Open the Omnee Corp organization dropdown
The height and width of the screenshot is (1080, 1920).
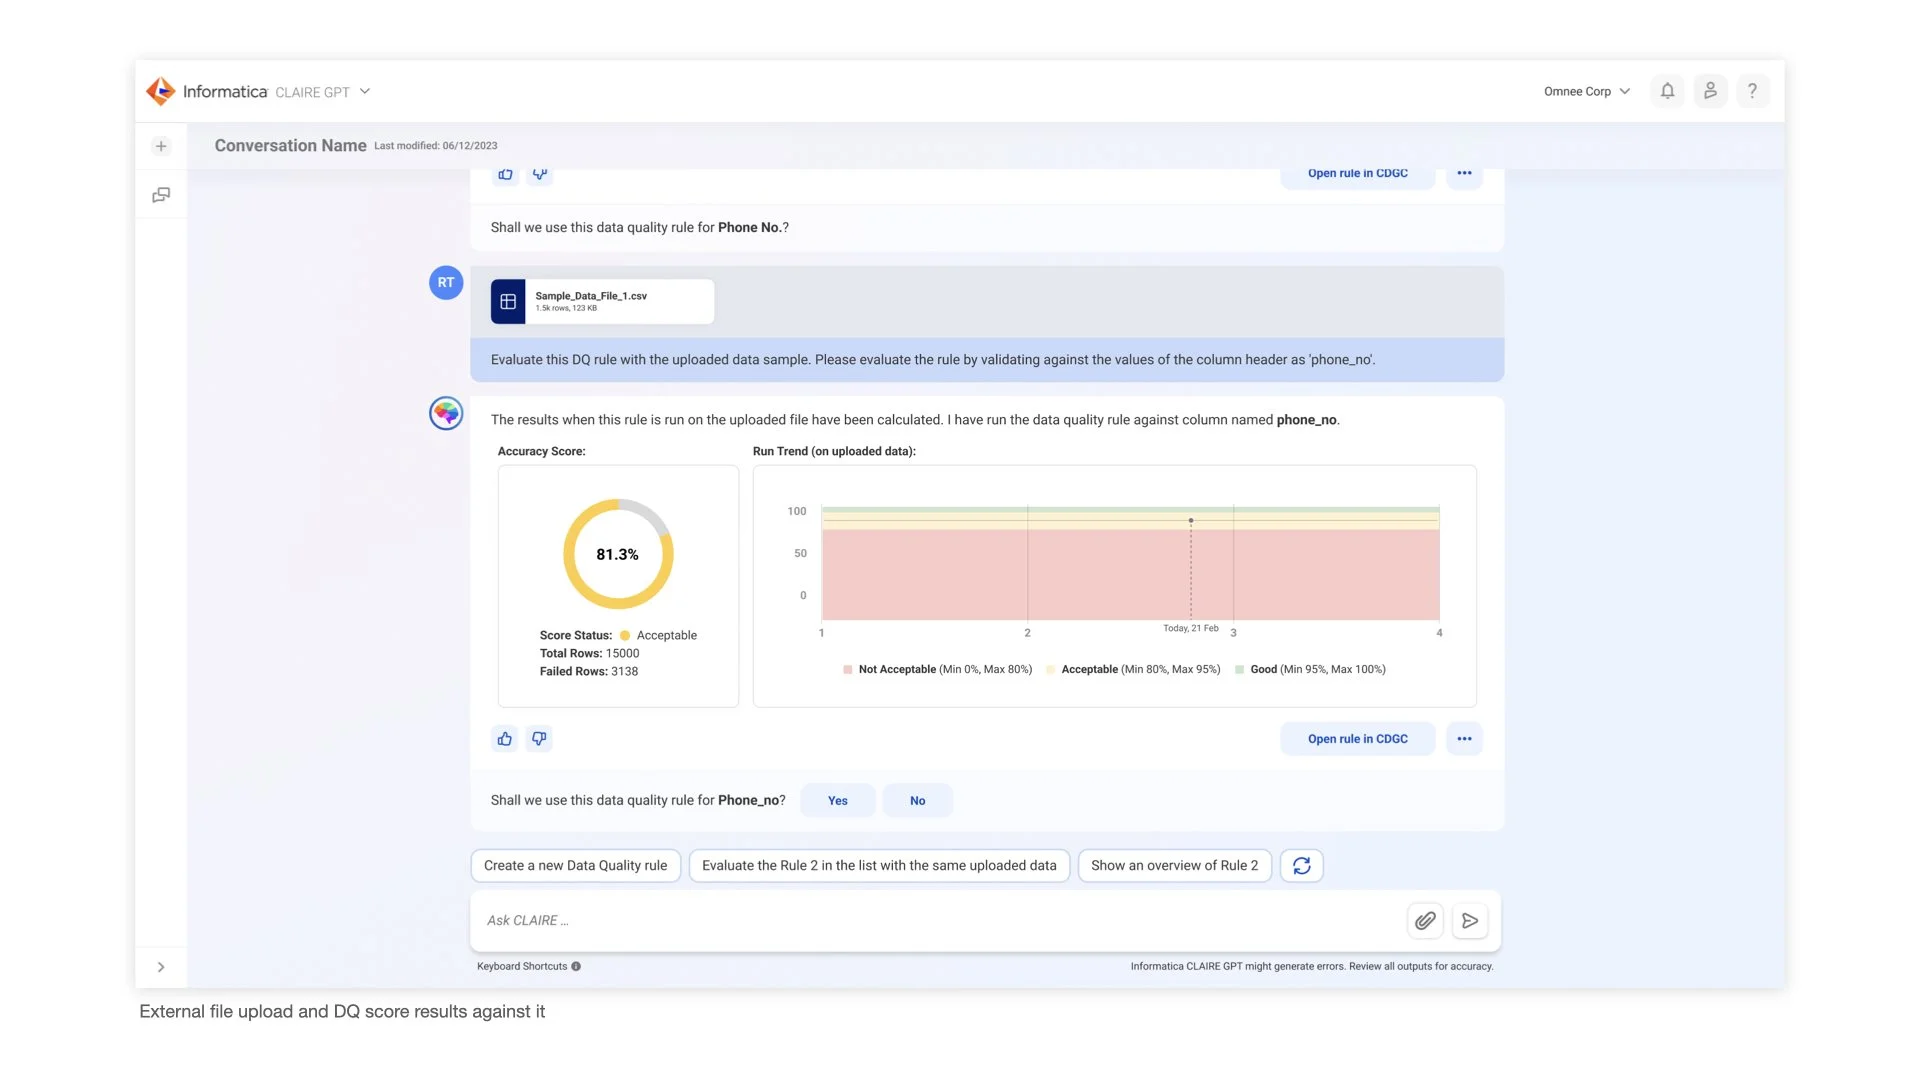[1587, 91]
